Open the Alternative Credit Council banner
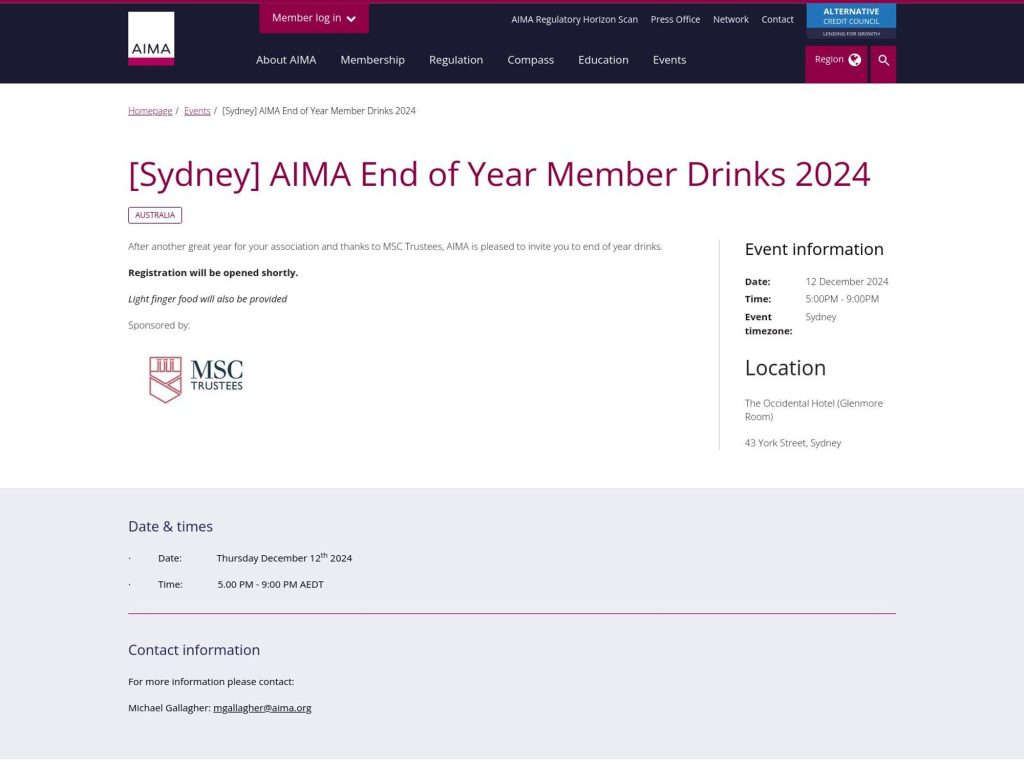Viewport: 1024px width, 768px height. coord(851,19)
